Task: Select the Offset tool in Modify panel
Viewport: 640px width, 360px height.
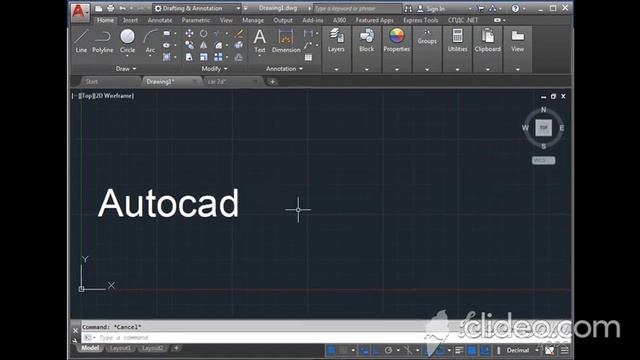Action: 239,57
